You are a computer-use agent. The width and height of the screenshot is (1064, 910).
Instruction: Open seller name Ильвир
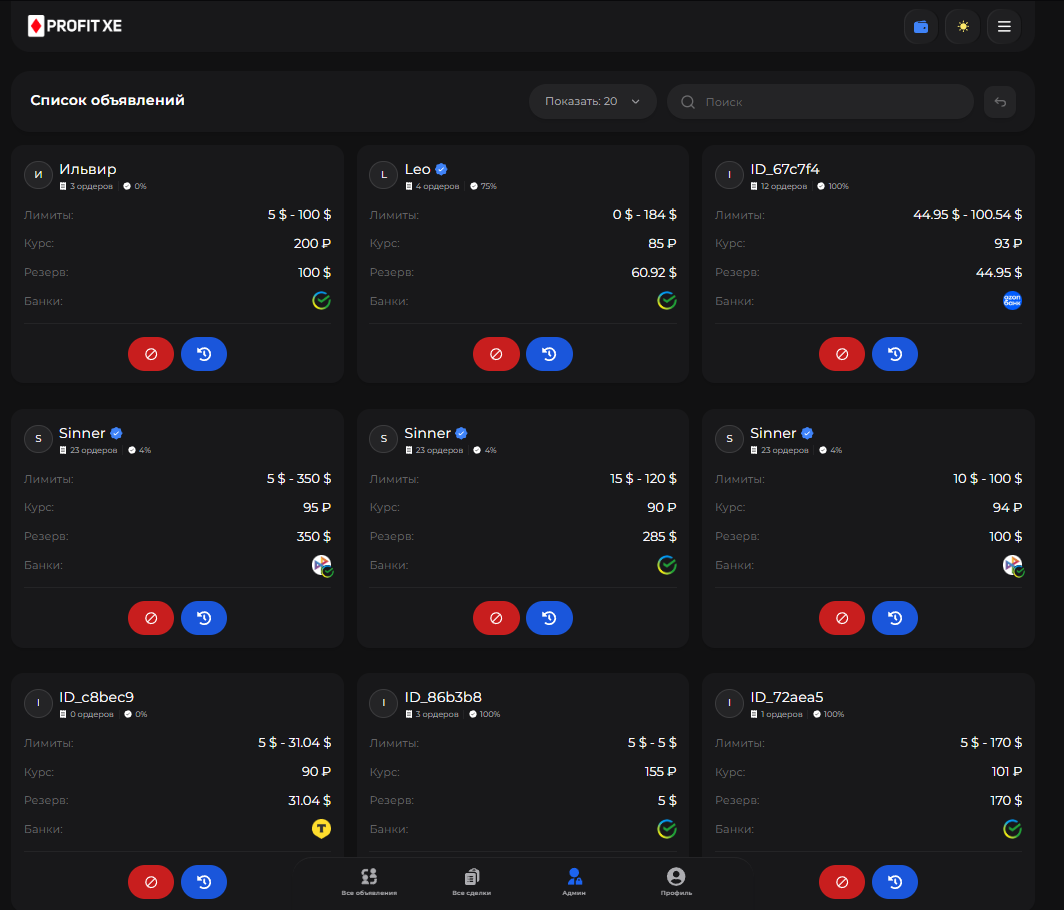tap(88, 169)
